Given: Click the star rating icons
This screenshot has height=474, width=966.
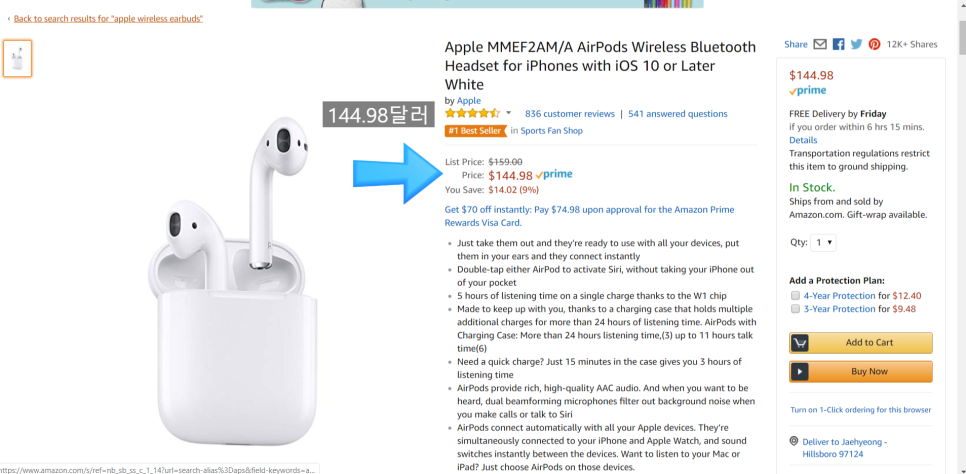Looking at the screenshot, I should [x=472, y=114].
